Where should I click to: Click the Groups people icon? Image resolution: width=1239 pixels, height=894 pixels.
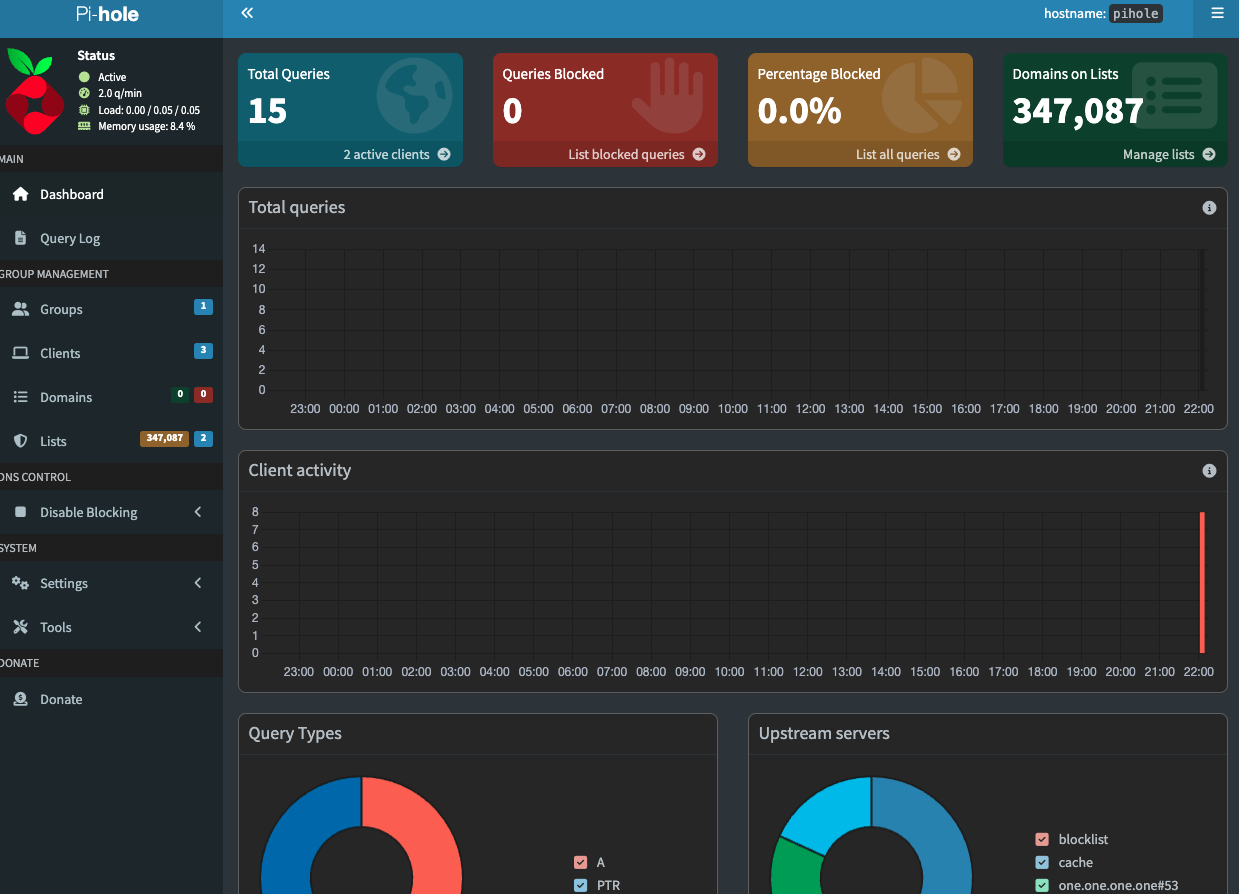pos(20,309)
